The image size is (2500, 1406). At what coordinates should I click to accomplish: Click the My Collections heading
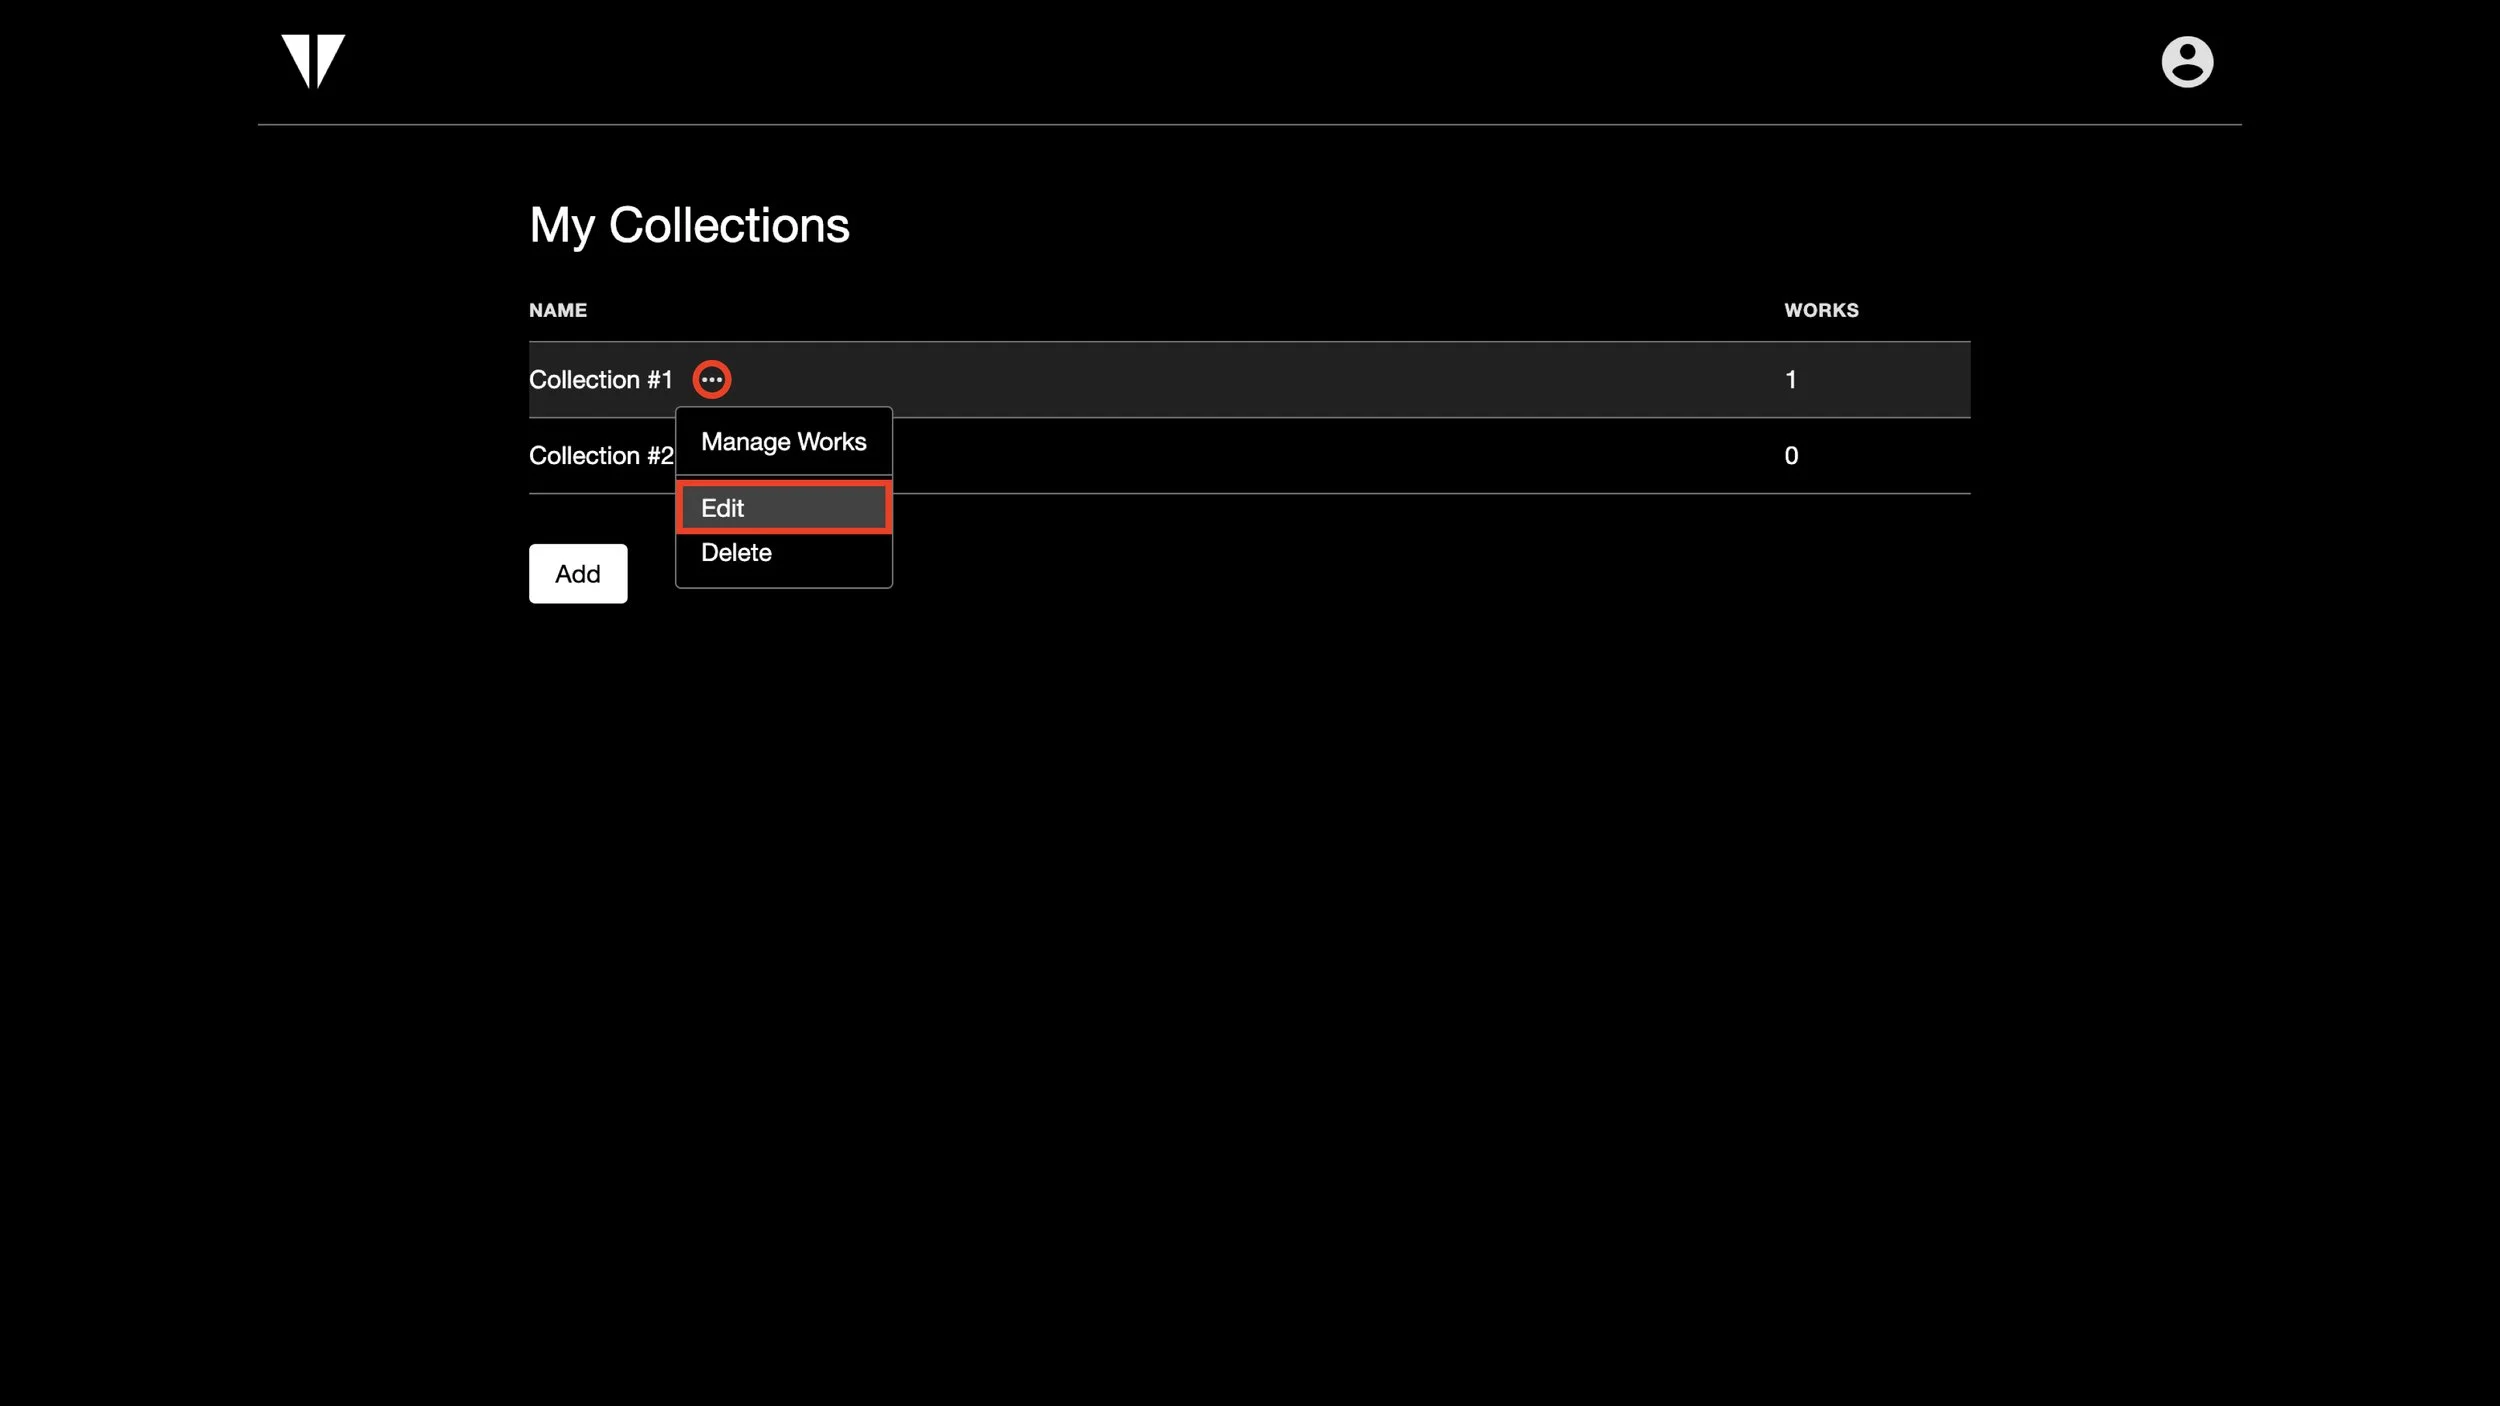689,226
